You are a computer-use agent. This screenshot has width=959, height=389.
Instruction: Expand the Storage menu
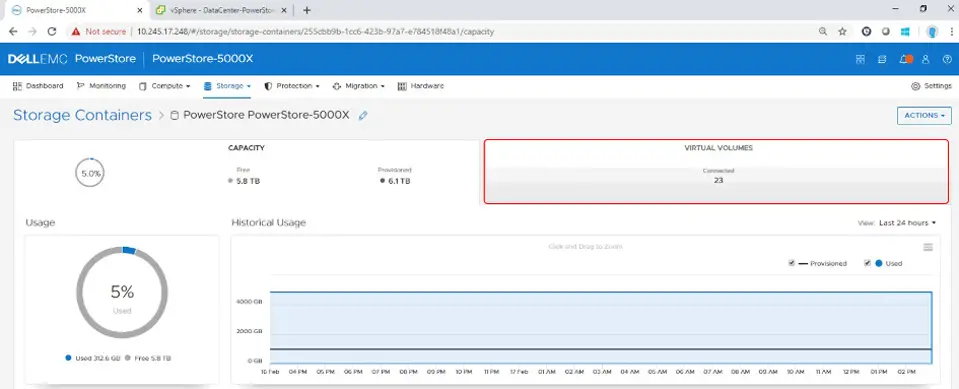pos(227,86)
